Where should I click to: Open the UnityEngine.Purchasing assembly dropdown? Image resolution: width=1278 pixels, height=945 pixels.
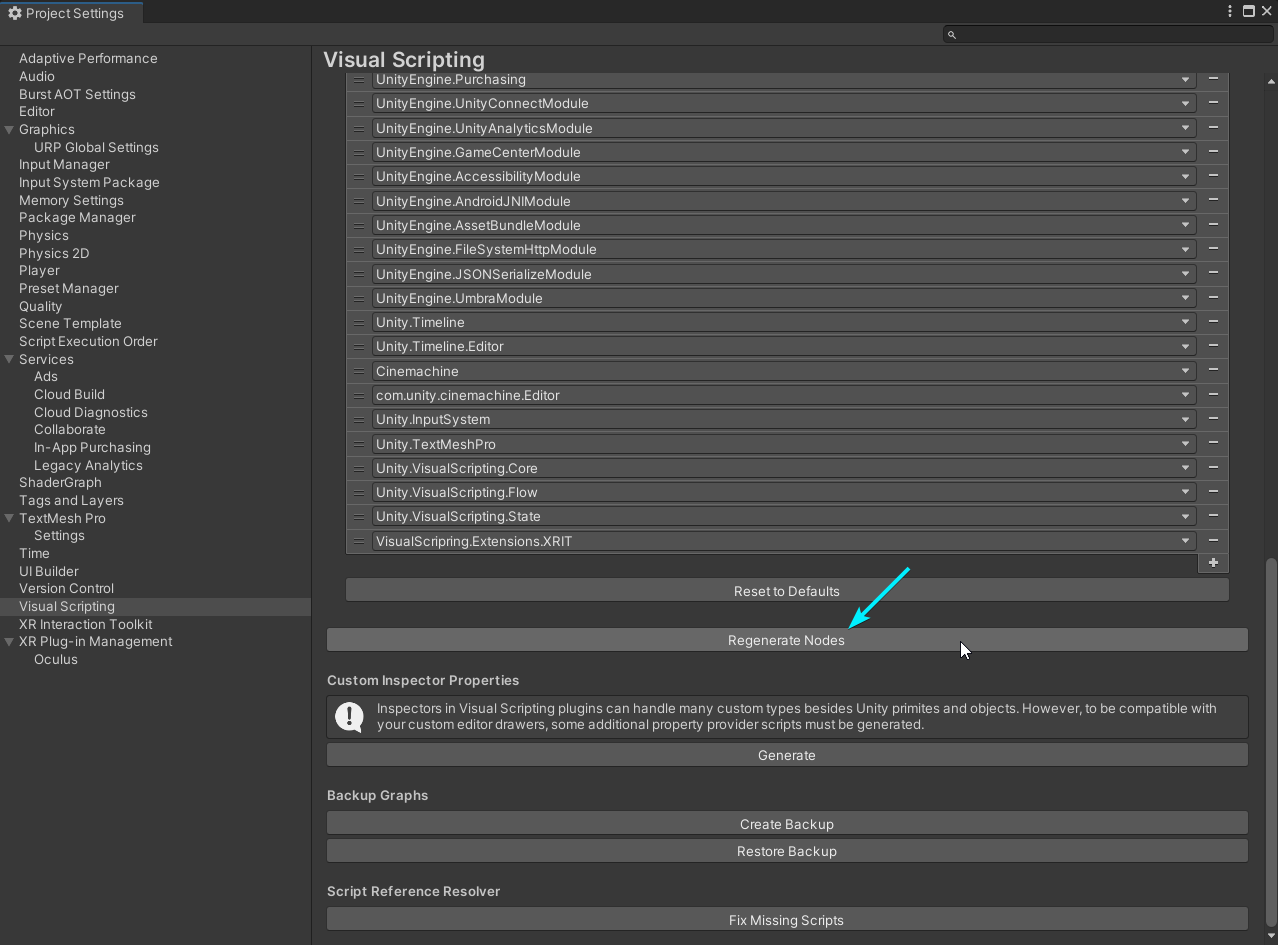pyautogui.click(x=785, y=79)
